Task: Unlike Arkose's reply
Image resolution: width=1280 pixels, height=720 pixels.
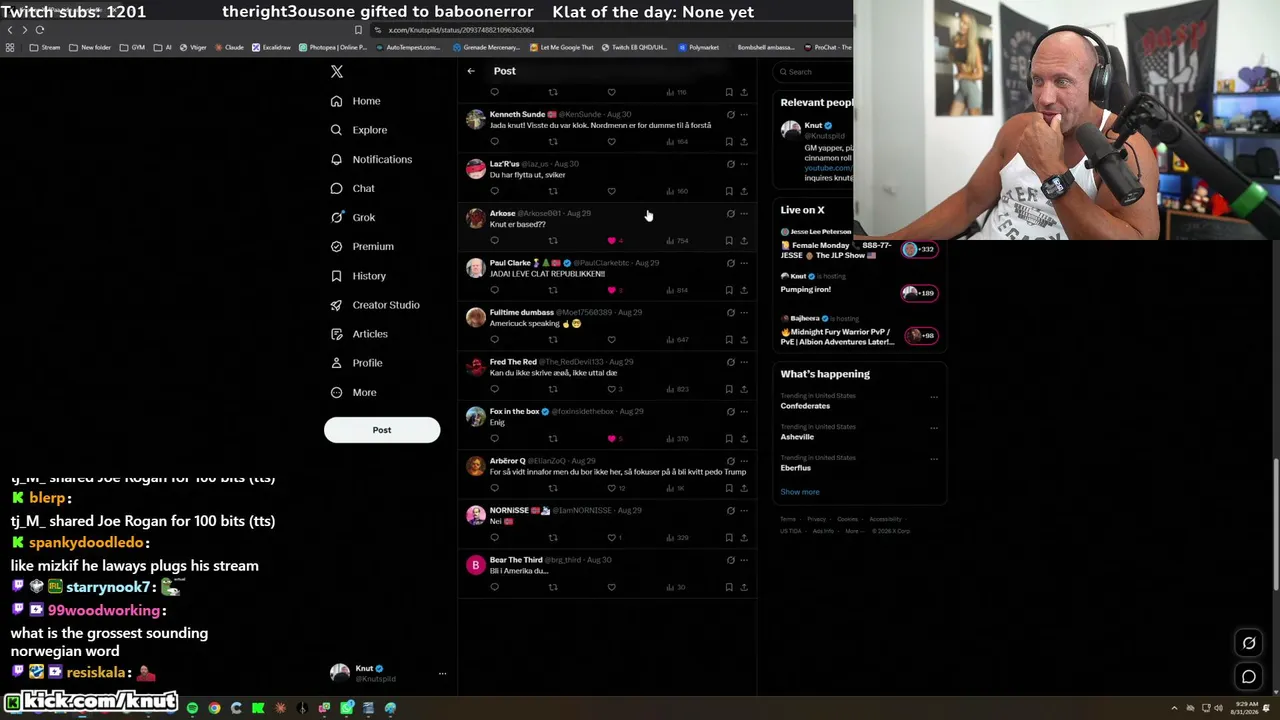Action: click(612, 240)
